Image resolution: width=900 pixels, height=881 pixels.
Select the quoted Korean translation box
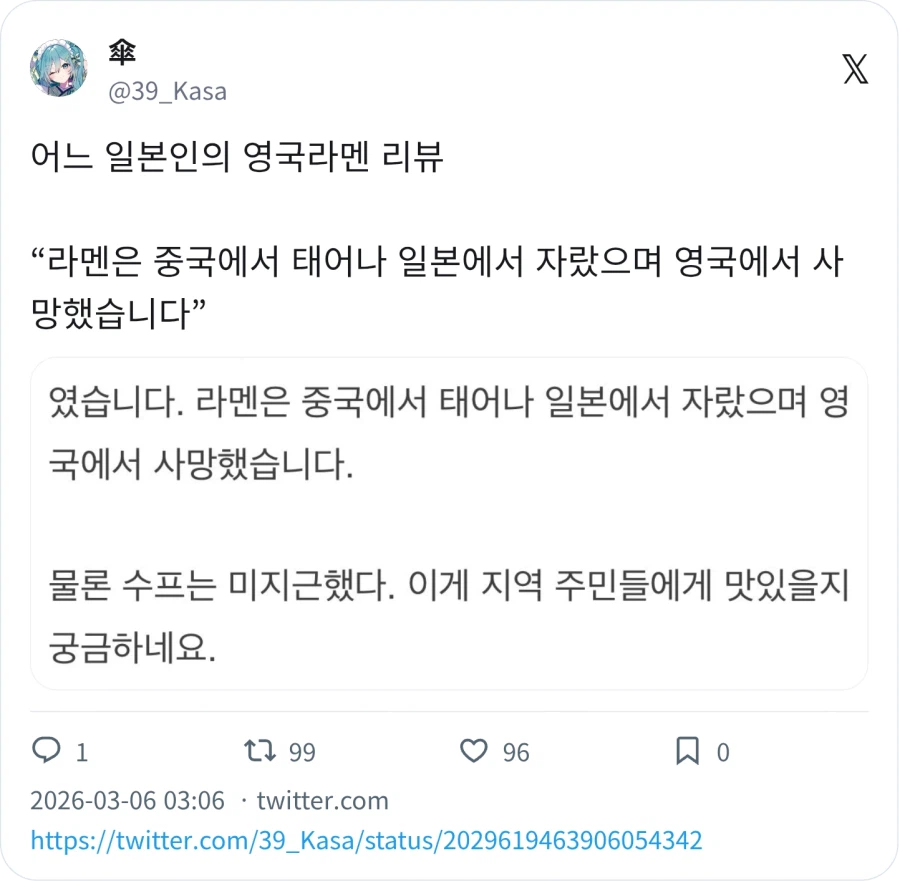450,522
